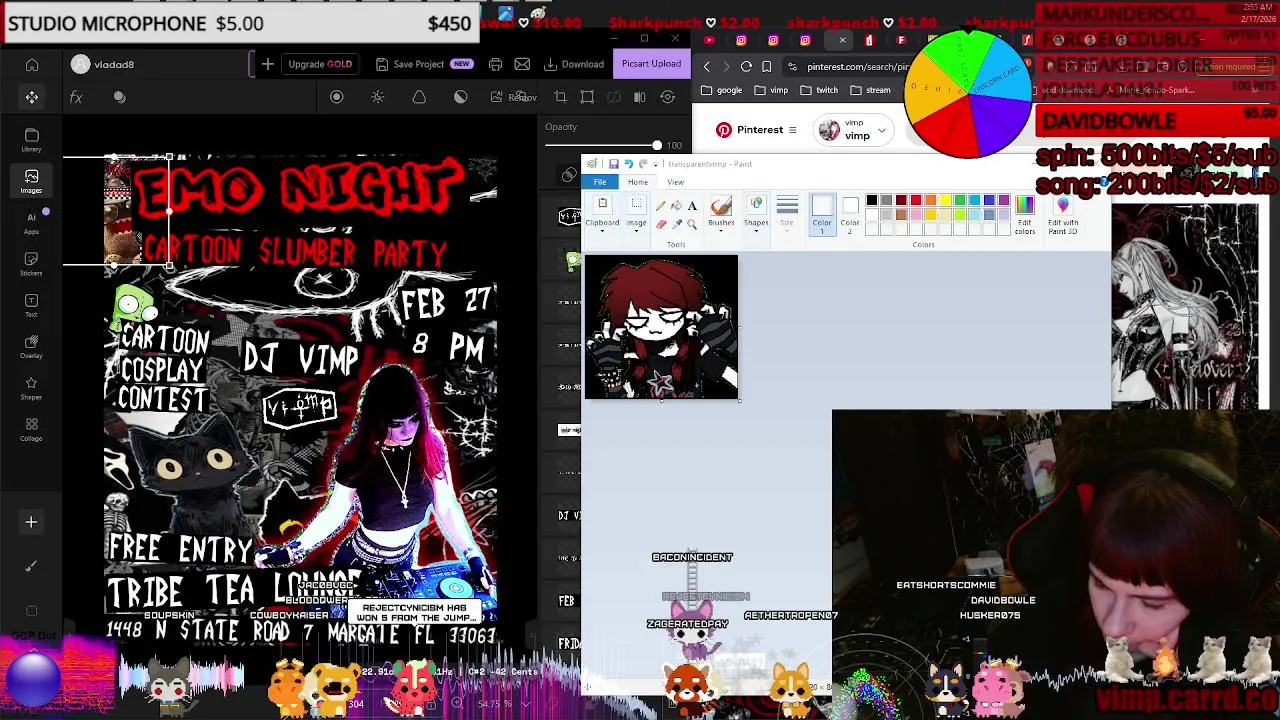Click Save Project in Picsart
Viewport: 1280px width, 720px height.
point(423,64)
